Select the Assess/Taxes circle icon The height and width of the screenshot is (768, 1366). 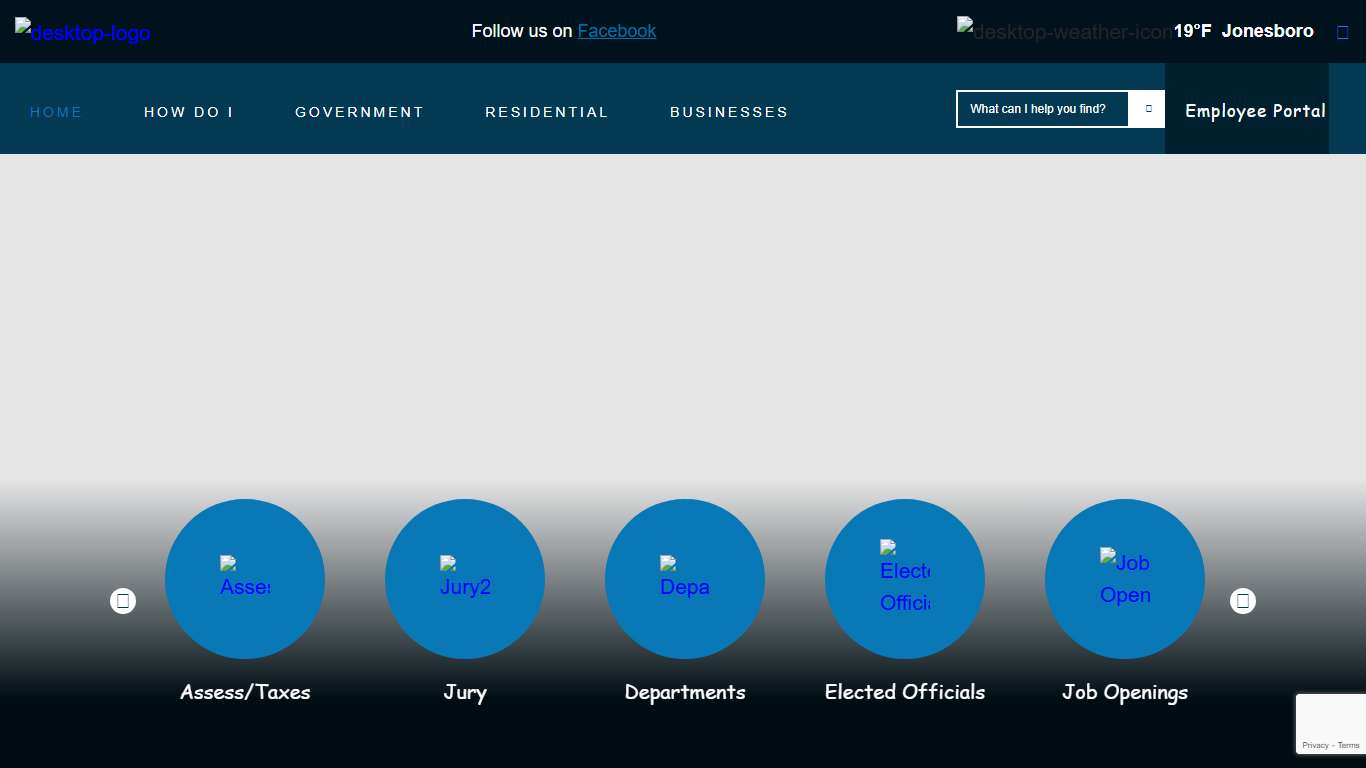coord(245,579)
